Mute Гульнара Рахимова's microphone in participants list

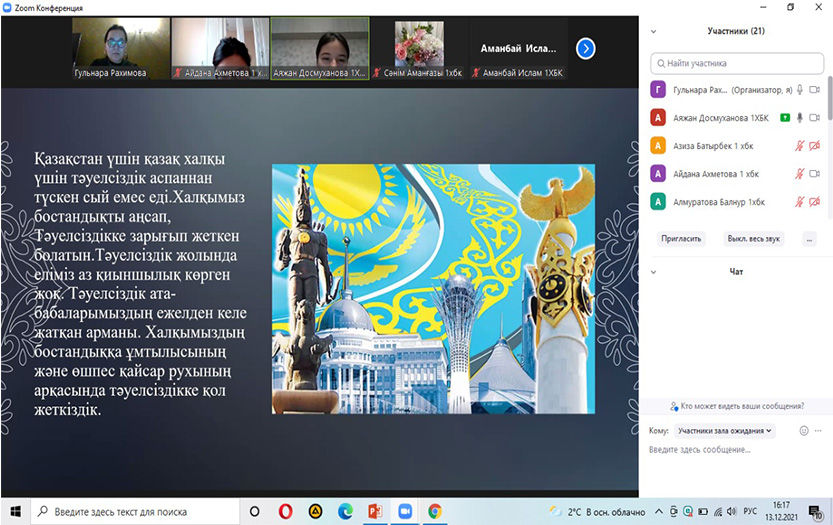(799, 90)
